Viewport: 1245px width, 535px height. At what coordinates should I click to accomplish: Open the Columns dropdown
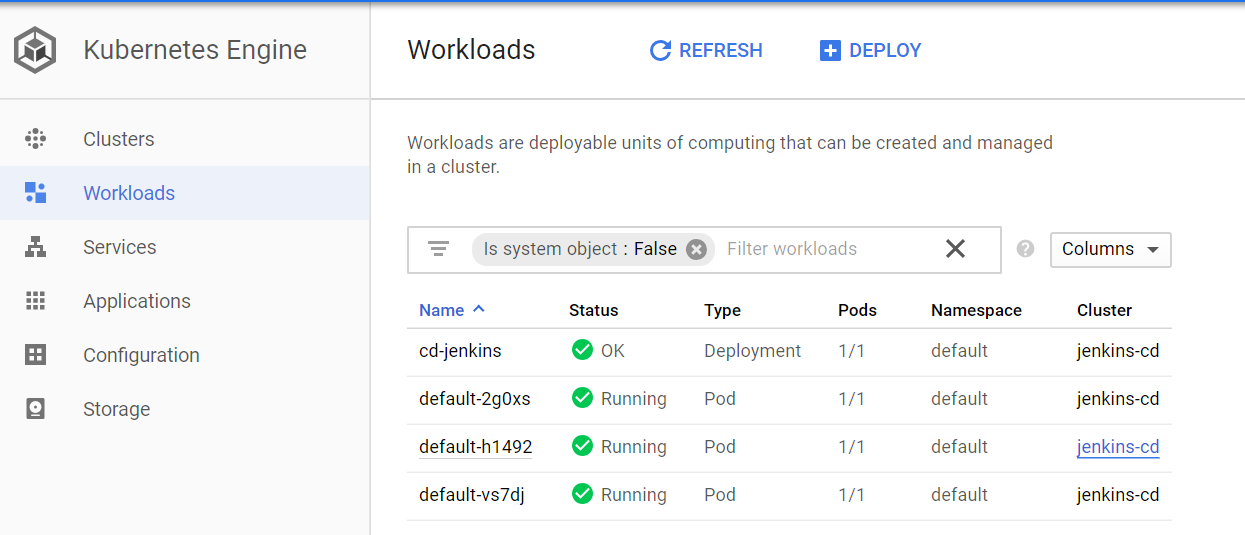coord(1110,249)
